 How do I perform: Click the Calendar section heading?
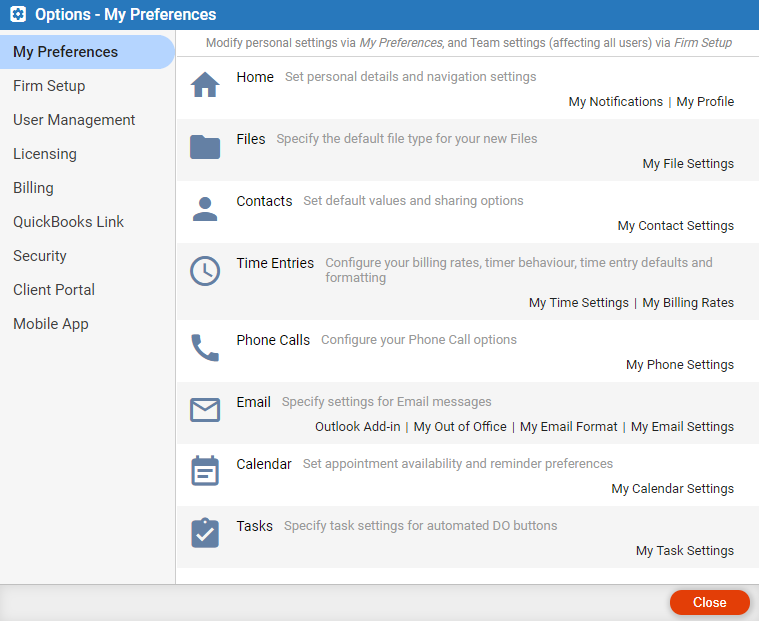coord(264,464)
